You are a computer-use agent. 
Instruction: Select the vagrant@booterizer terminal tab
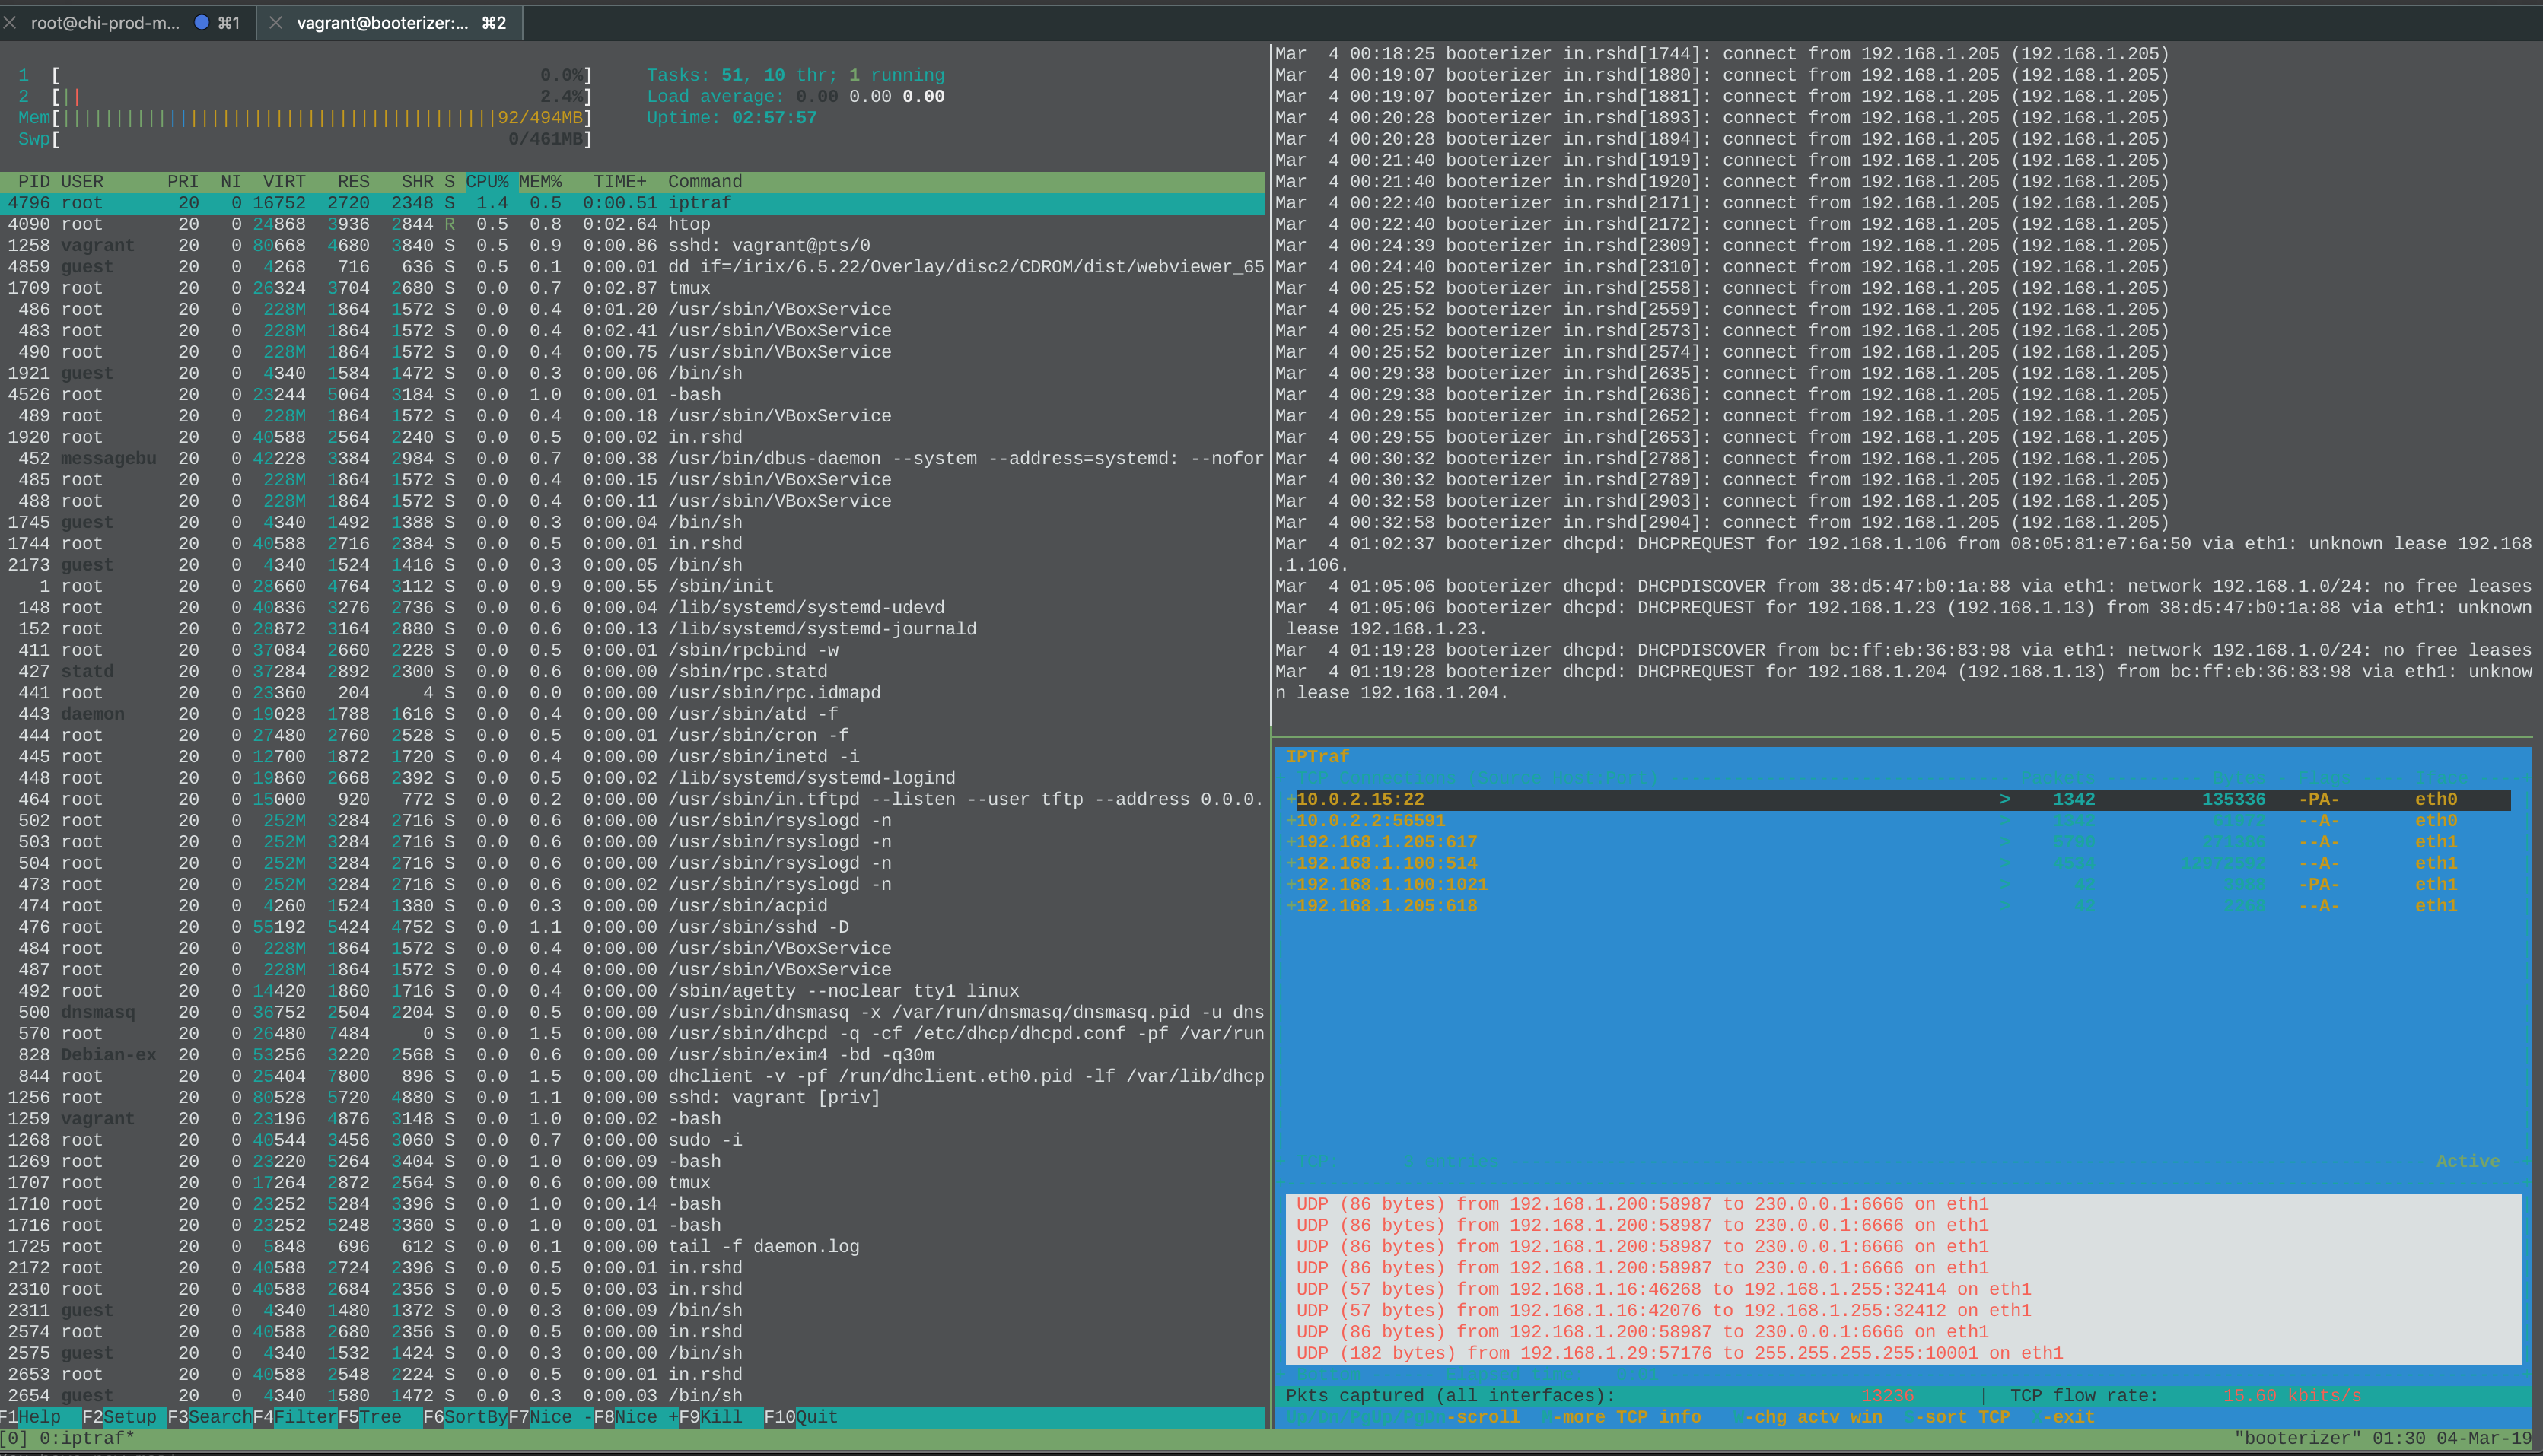click(390, 22)
